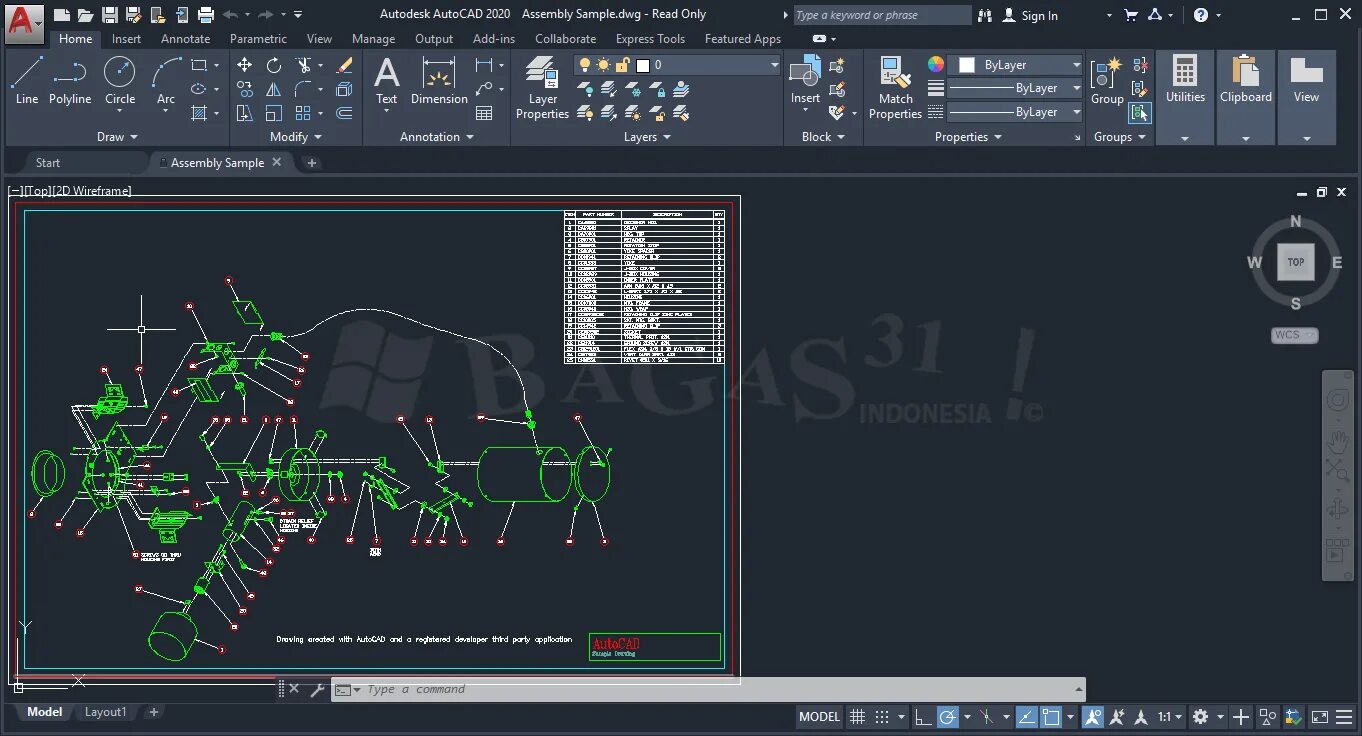Open the annotation scale 1:1 dropdown
The height and width of the screenshot is (736, 1362).
(x=1169, y=717)
